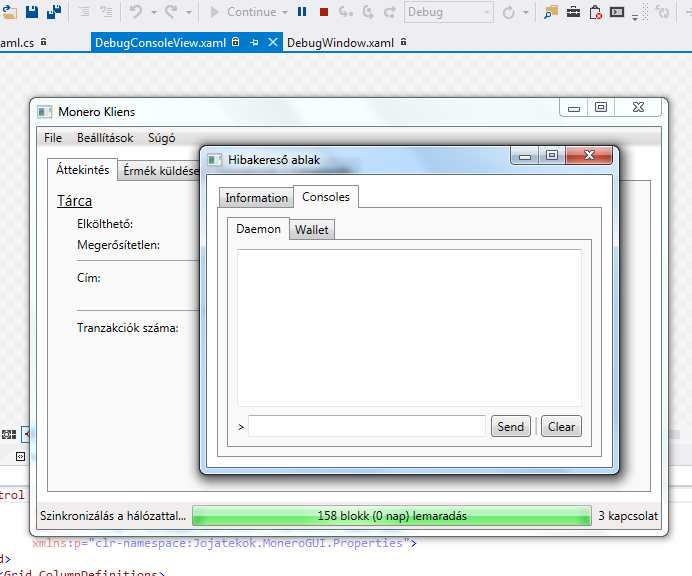The width and height of the screenshot is (692, 576).
Task: Click the Save All toolbar icon
Action: click(x=53, y=12)
